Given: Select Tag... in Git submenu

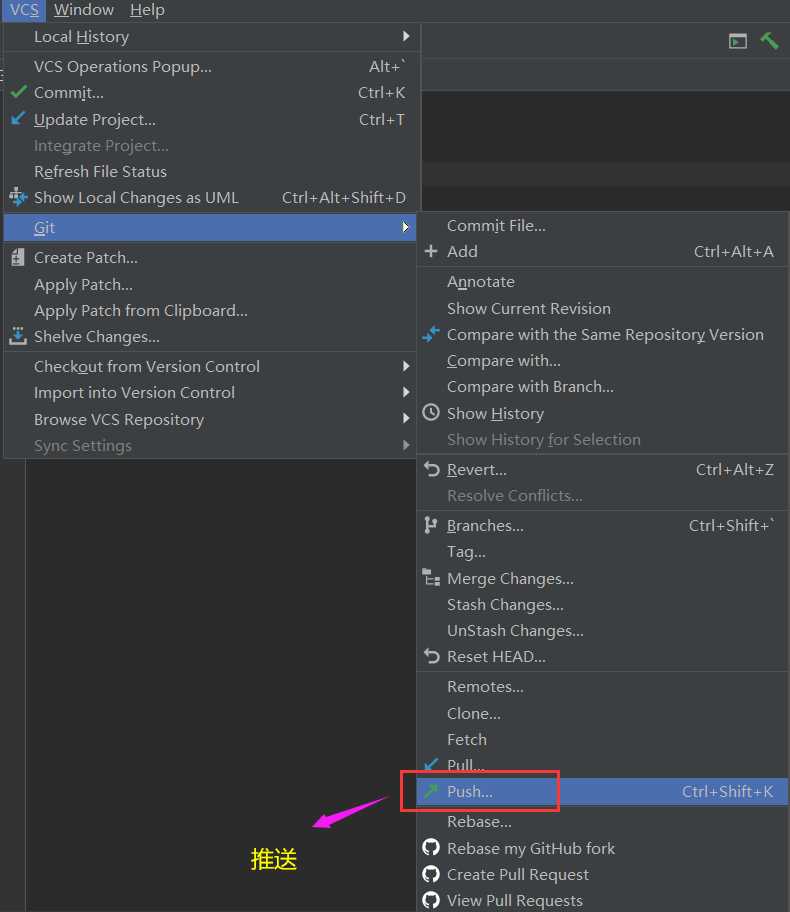Looking at the screenshot, I should coord(603,551).
